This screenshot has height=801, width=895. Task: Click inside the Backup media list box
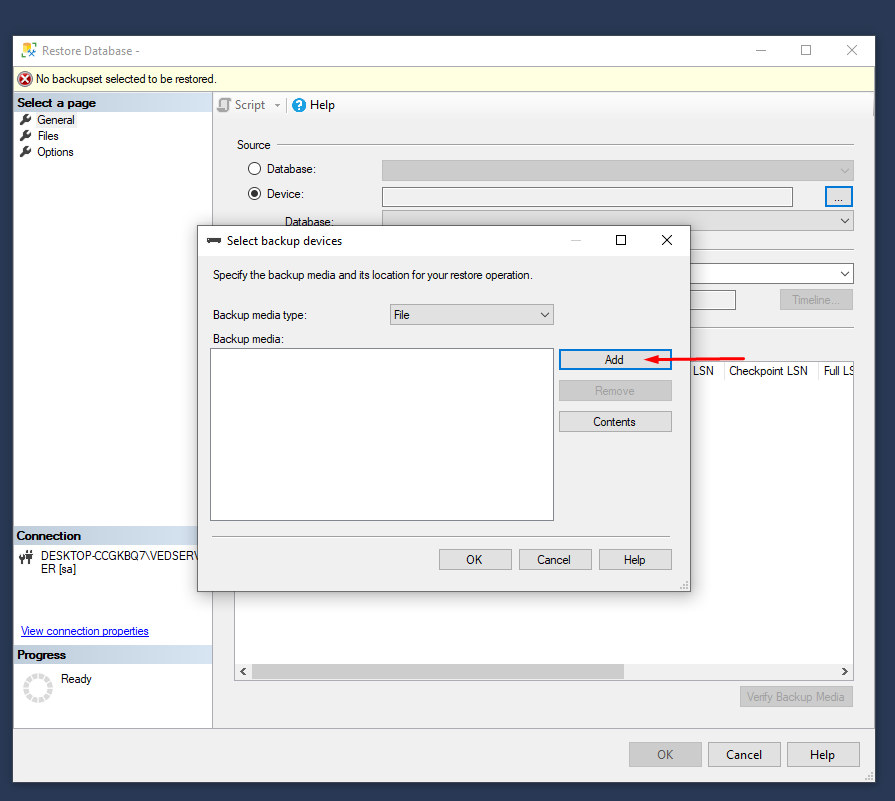[381, 434]
